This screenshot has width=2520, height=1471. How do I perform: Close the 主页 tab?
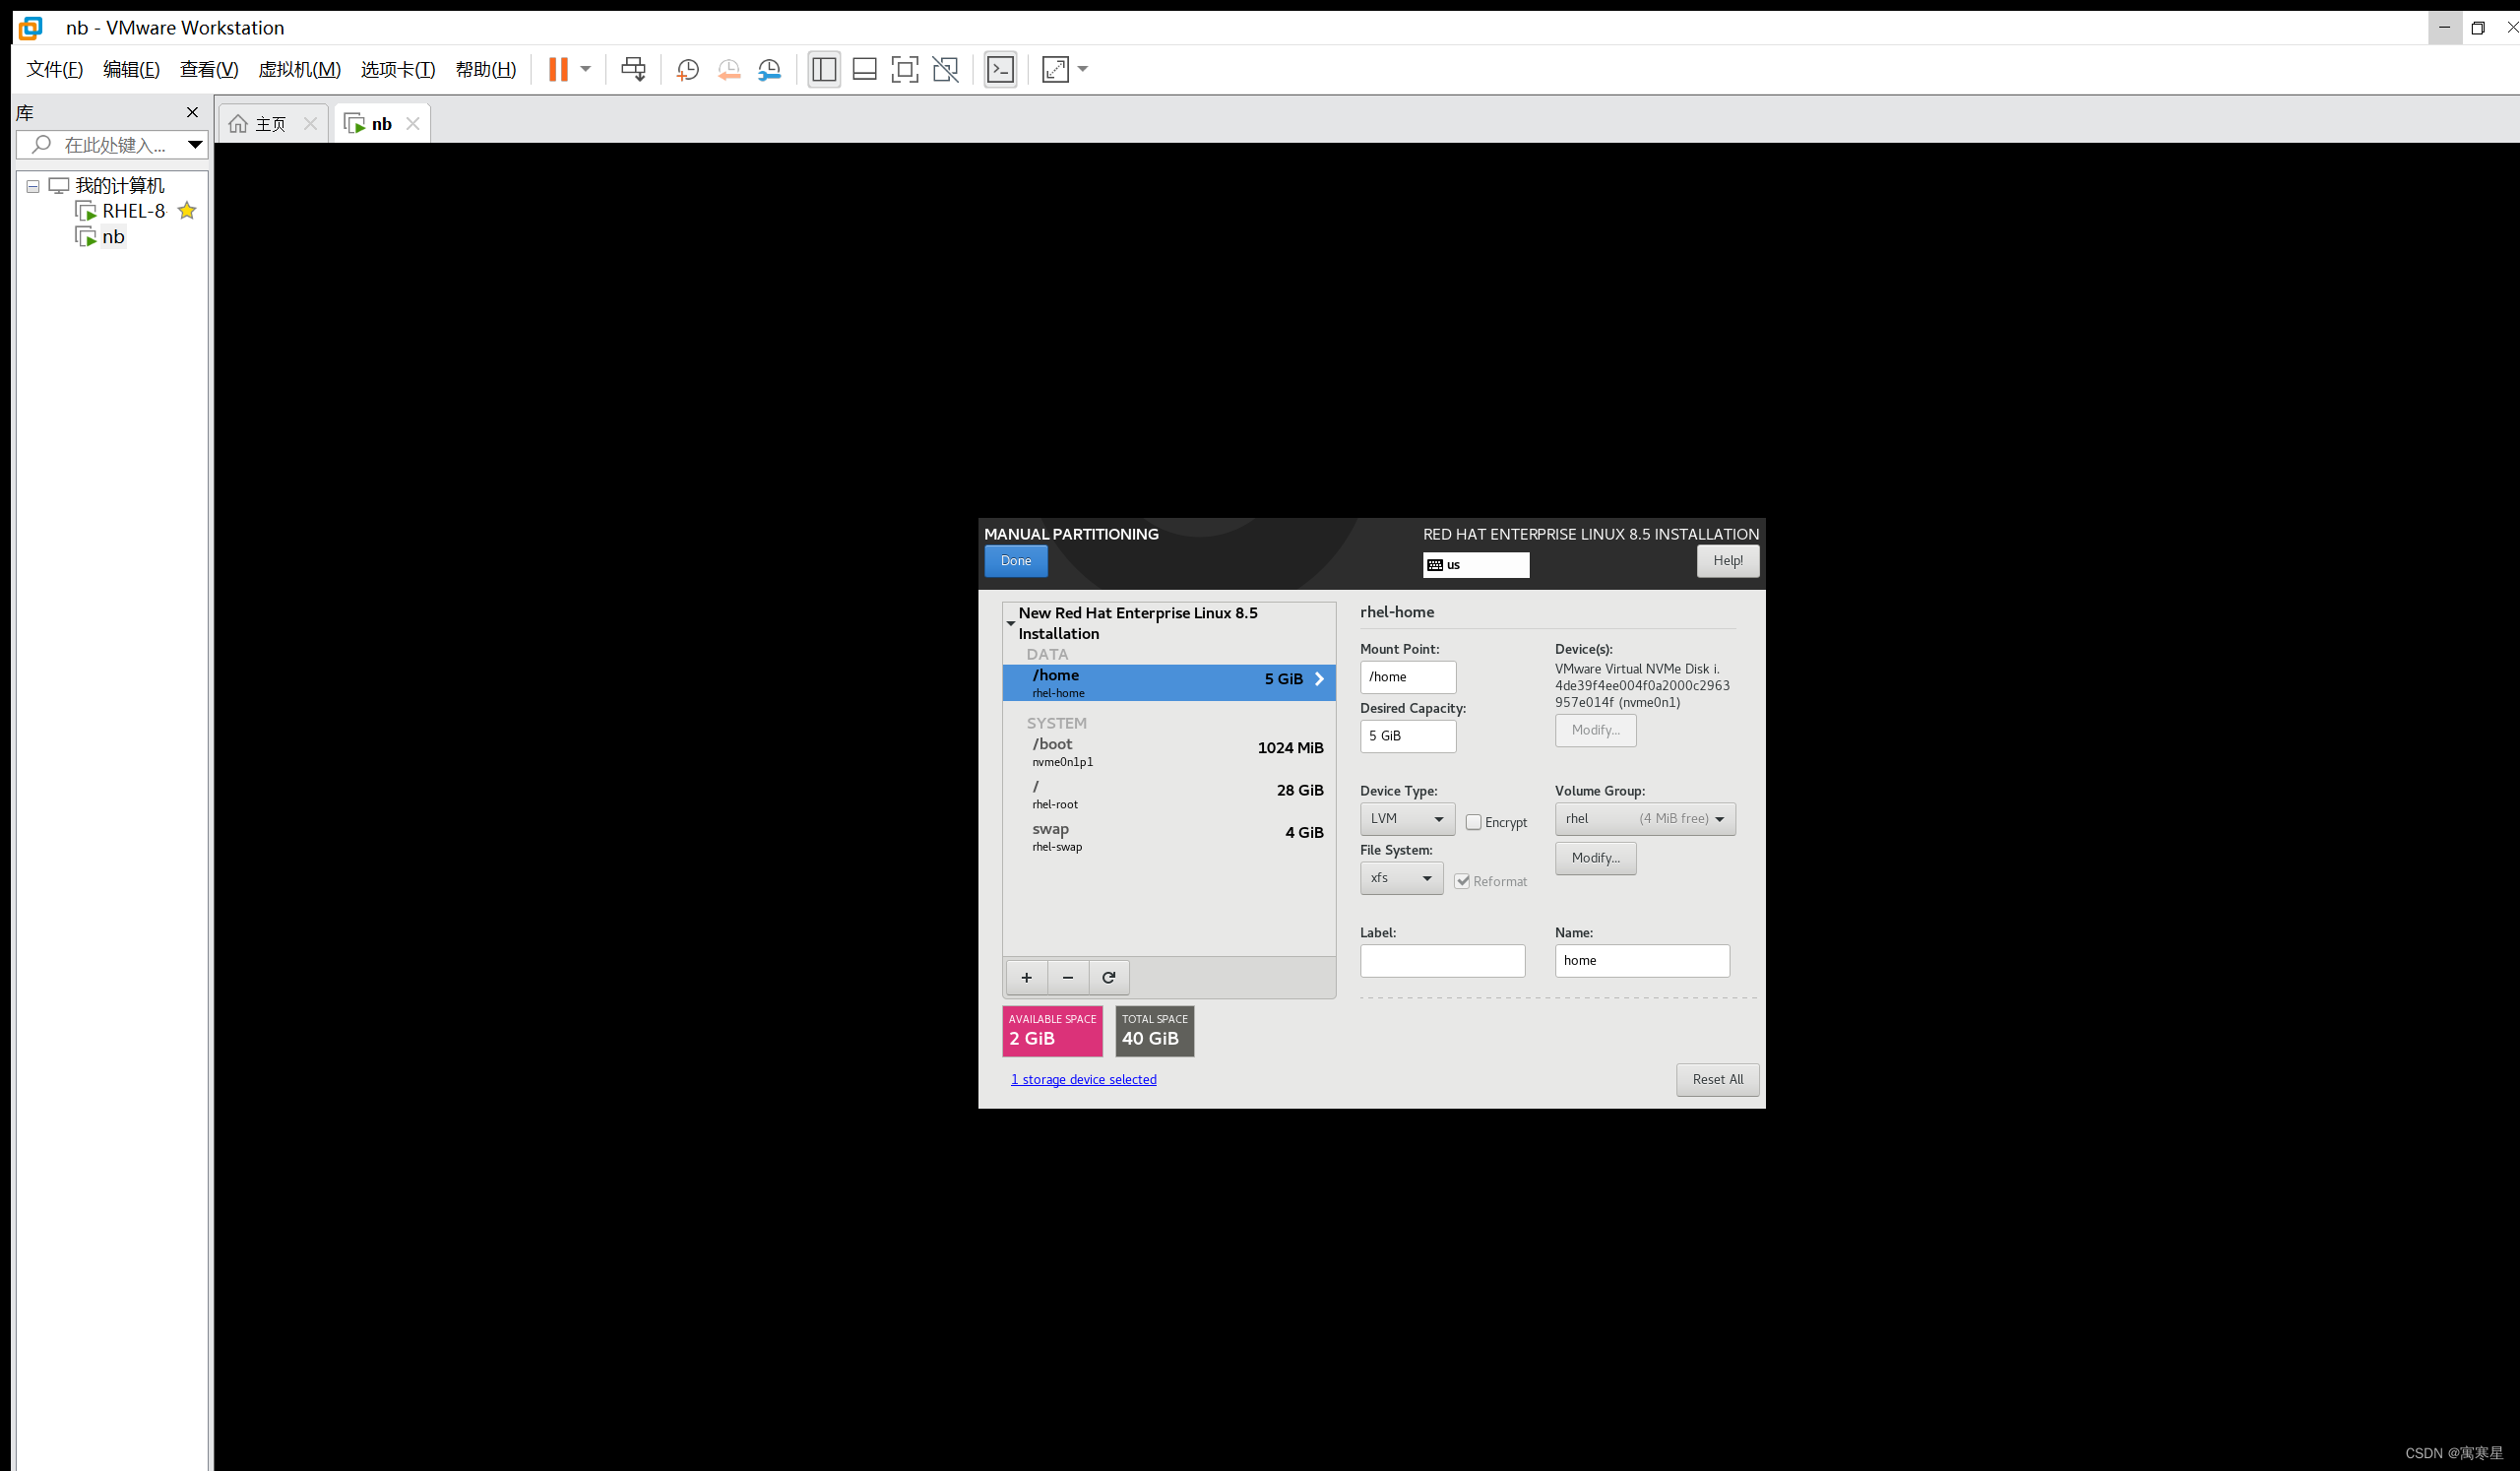click(x=310, y=124)
